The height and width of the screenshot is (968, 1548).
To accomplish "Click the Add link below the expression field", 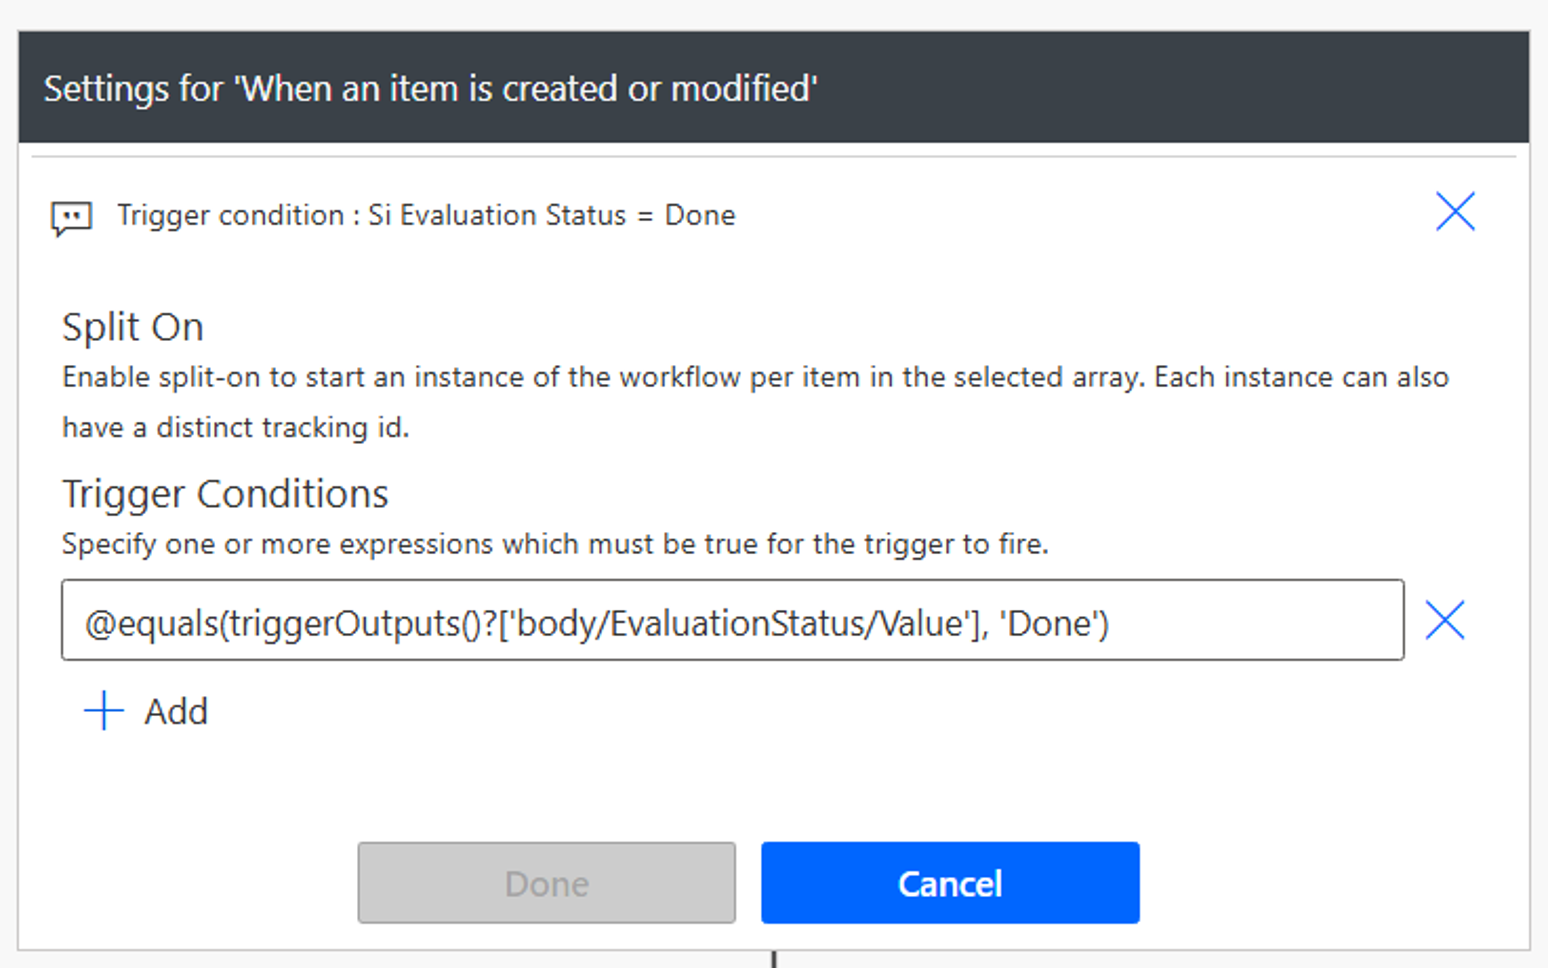I will pyautogui.click(x=175, y=711).
